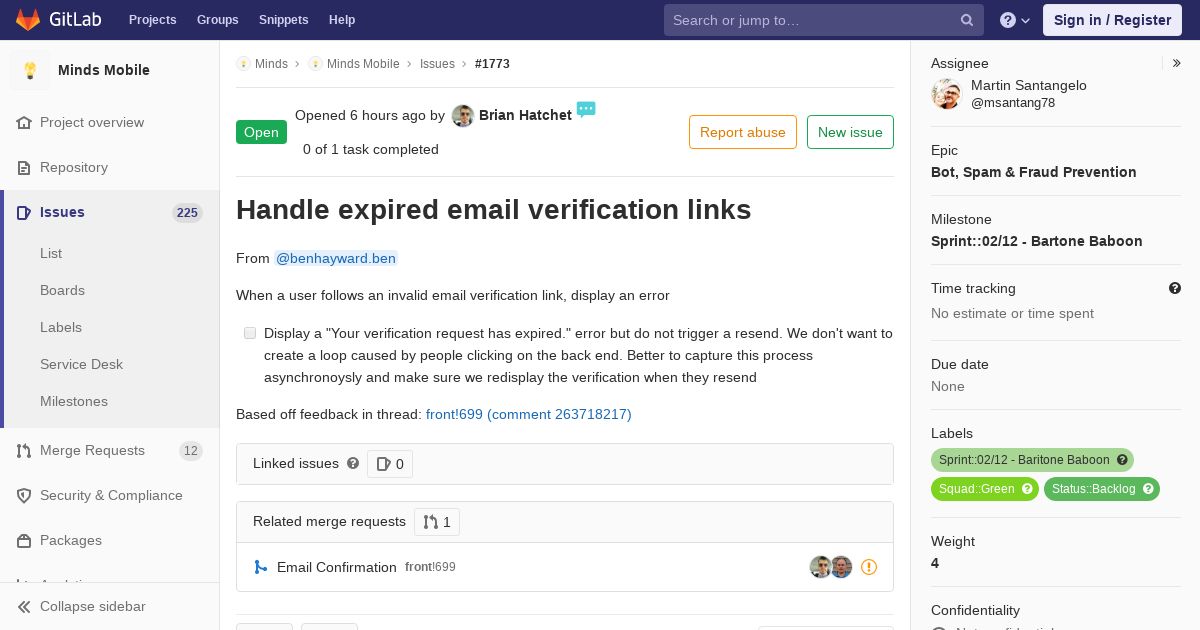Click related merge requests count badge

437,522
